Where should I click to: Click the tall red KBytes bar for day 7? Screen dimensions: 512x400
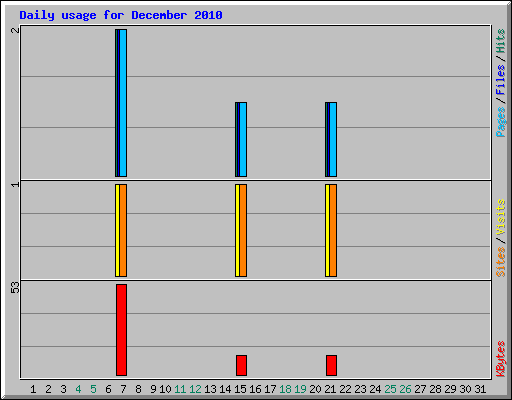(121, 330)
